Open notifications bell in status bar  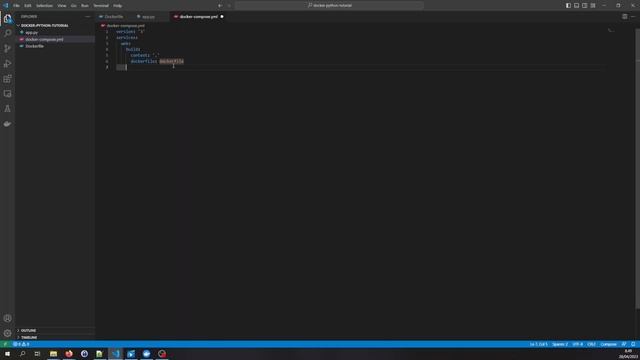tap(633, 344)
